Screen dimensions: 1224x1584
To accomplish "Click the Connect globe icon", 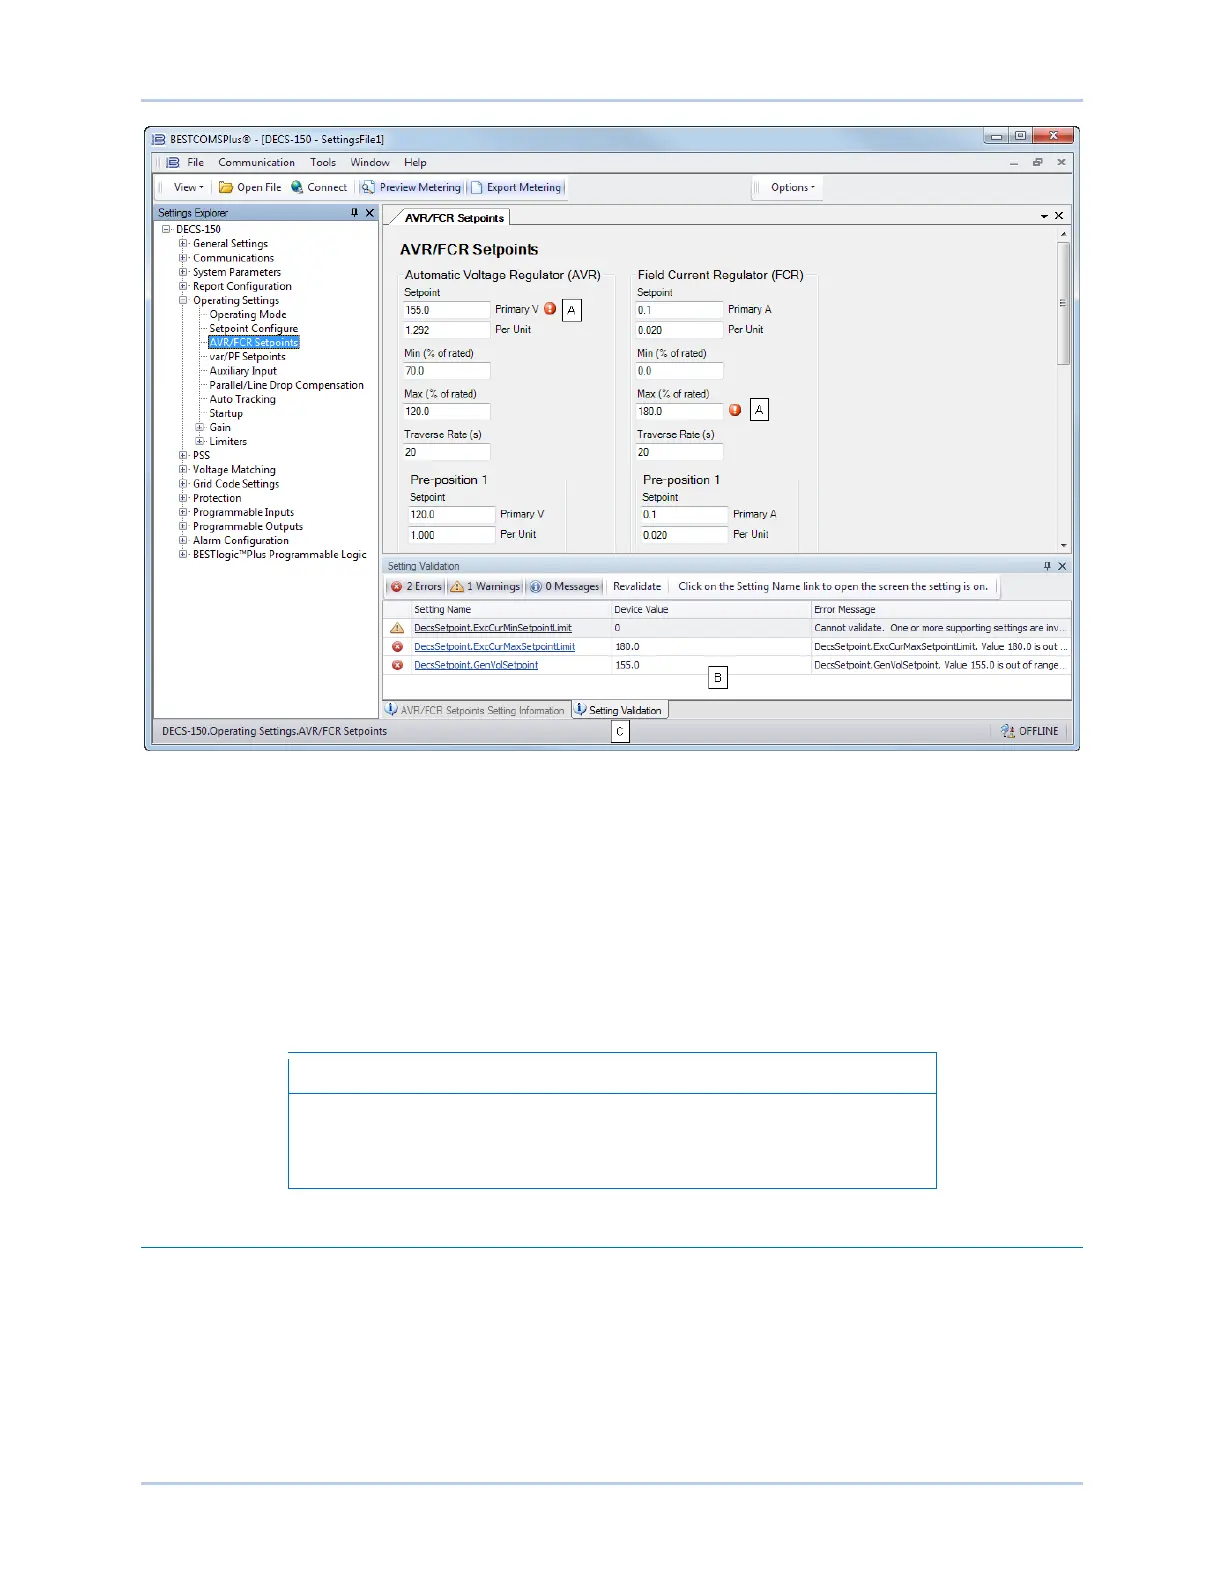I will [x=297, y=187].
